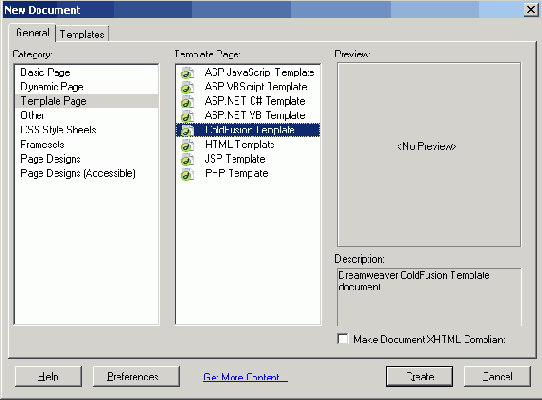Select CSS Style Sheets category
The width and height of the screenshot is (542, 400).
point(58,130)
